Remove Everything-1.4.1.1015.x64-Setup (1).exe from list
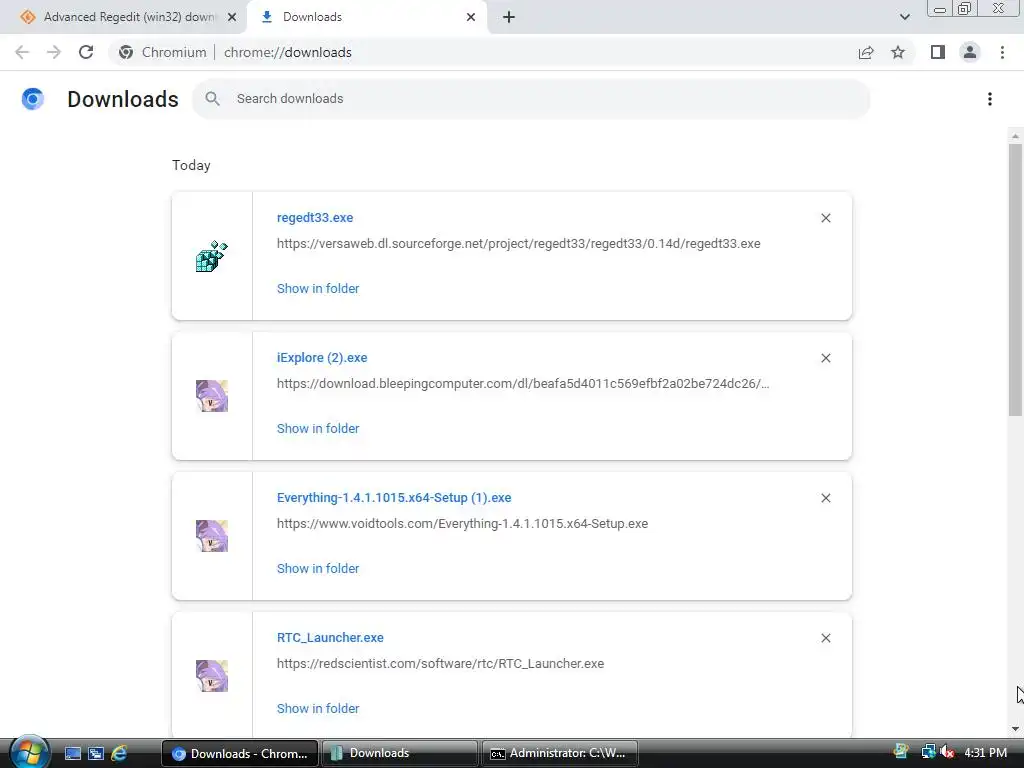Viewport: 1024px width, 768px height. point(825,498)
